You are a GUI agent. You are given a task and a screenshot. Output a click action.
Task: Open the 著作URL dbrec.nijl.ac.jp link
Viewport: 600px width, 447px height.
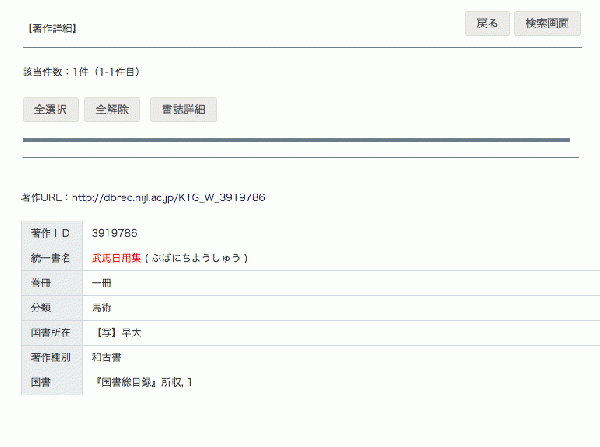(169, 197)
